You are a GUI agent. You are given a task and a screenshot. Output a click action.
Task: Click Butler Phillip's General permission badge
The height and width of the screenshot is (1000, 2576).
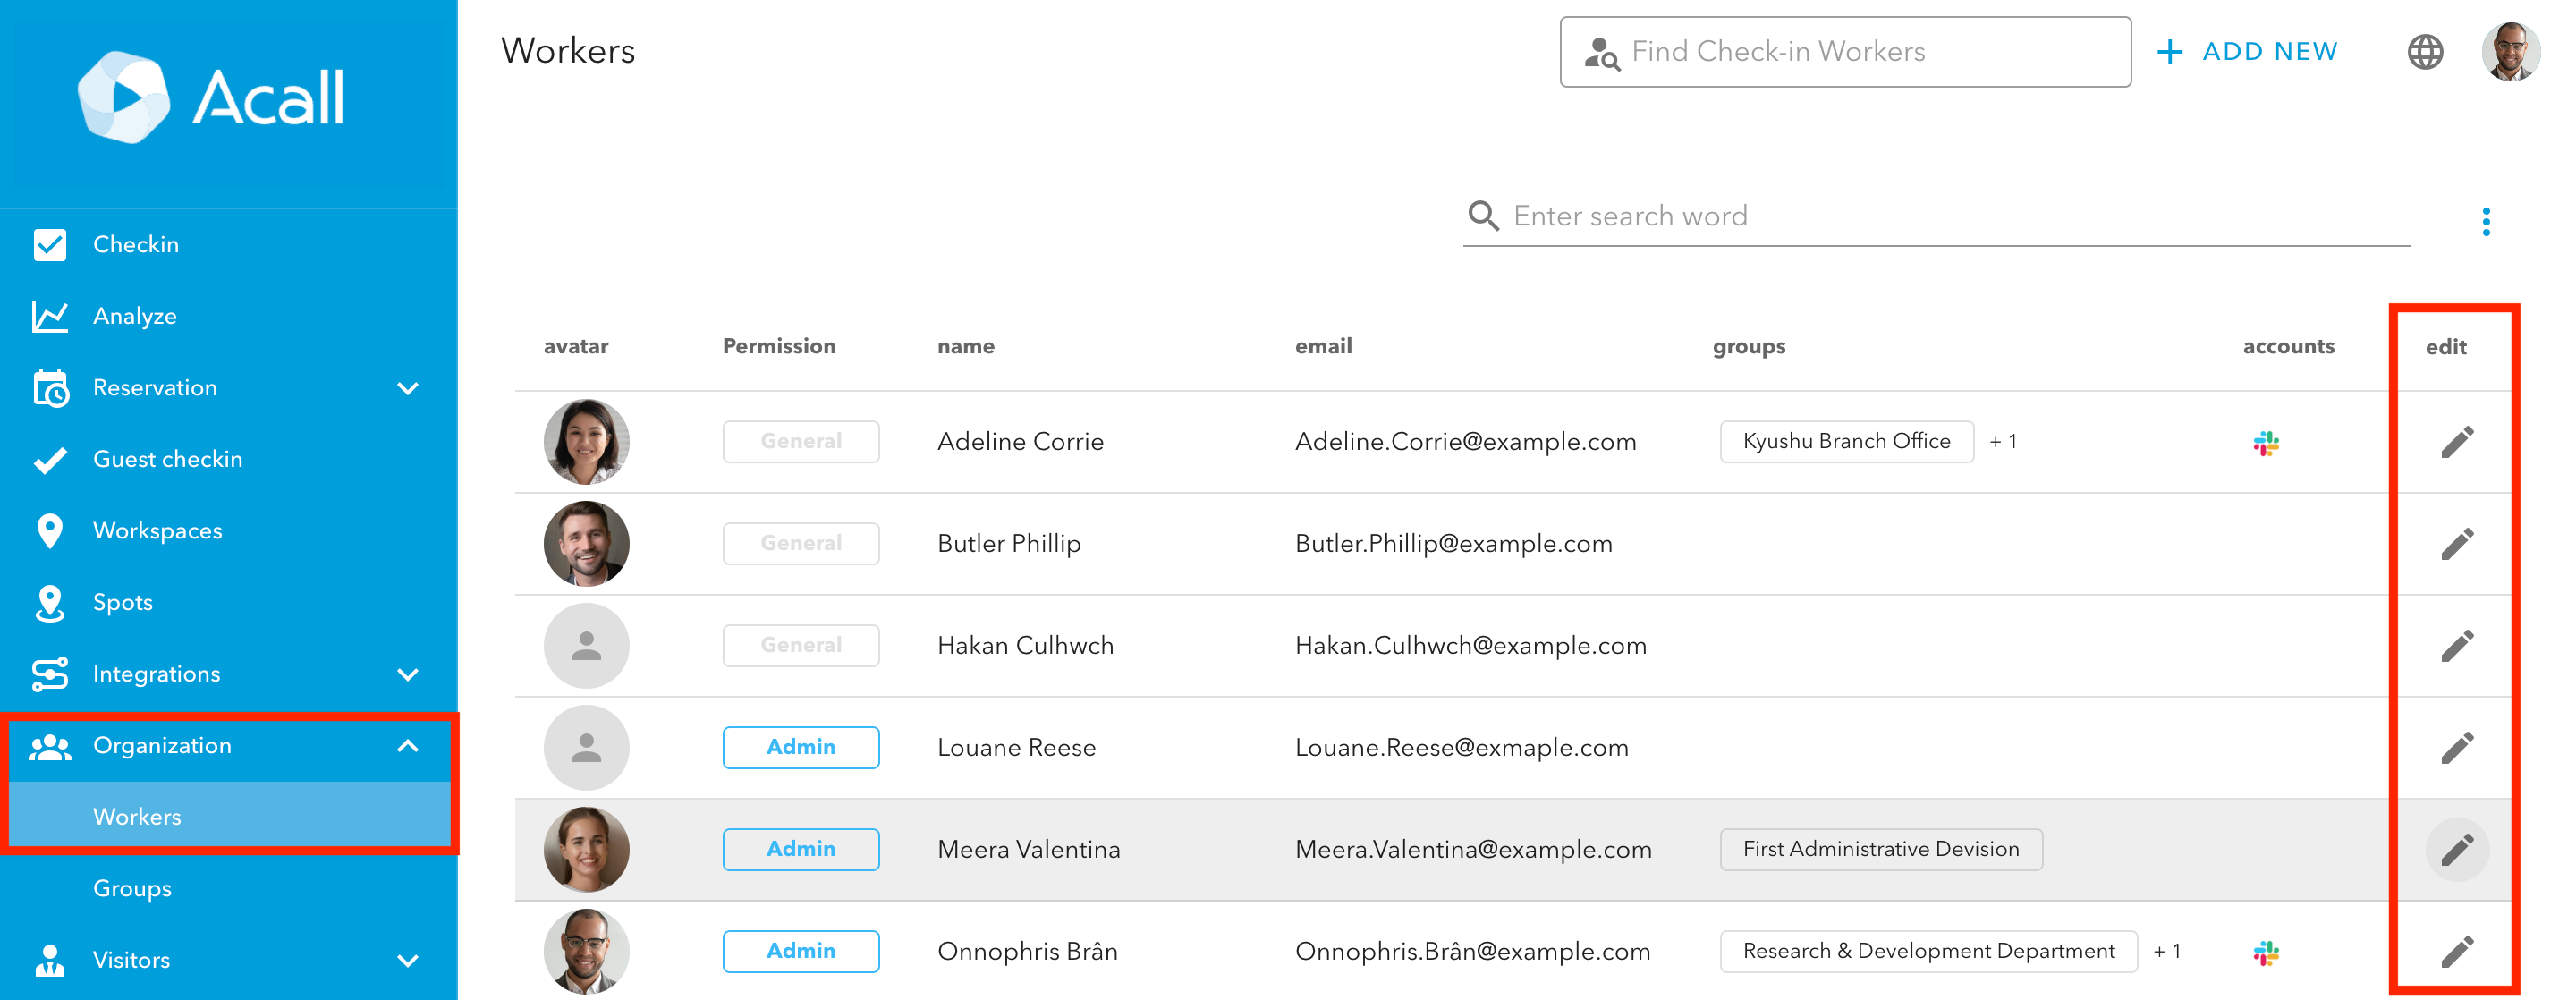click(801, 543)
